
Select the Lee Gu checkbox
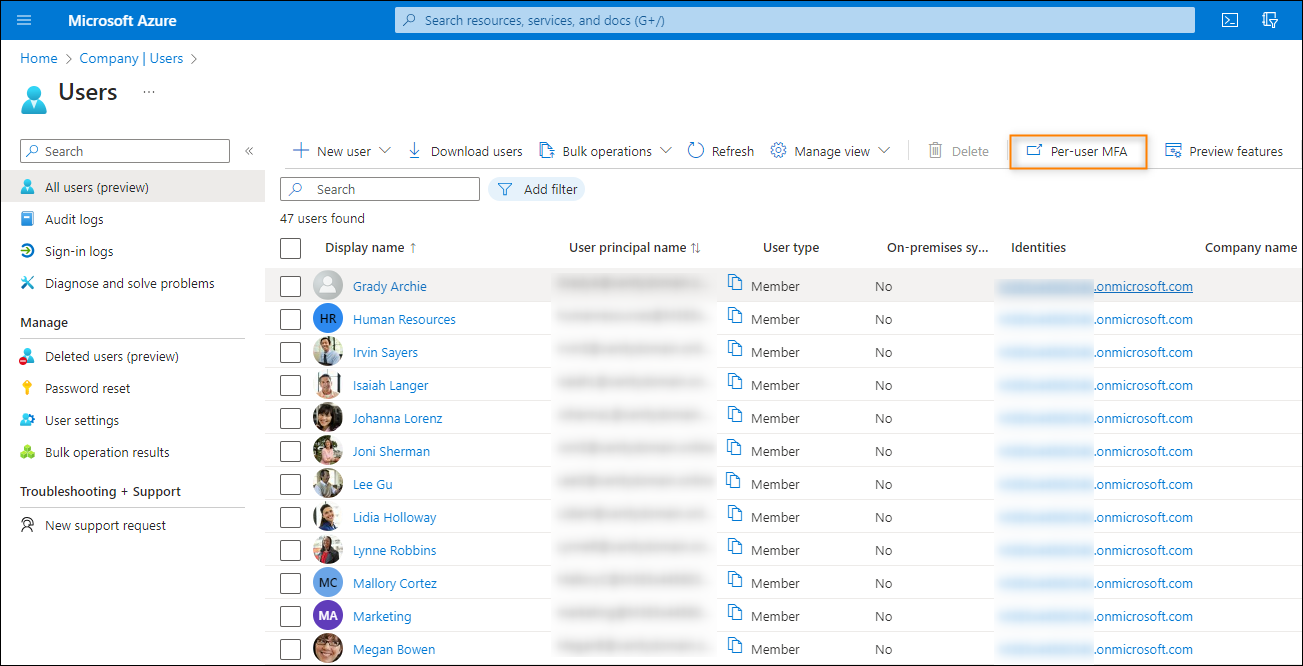coord(290,484)
